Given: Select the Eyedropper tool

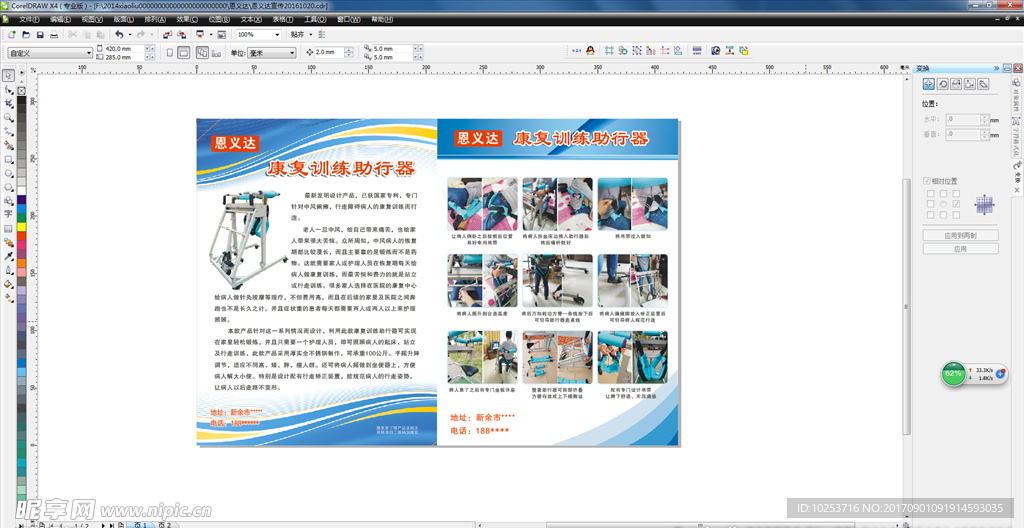Looking at the screenshot, I should pyautogui.click(x=8, y=256).
